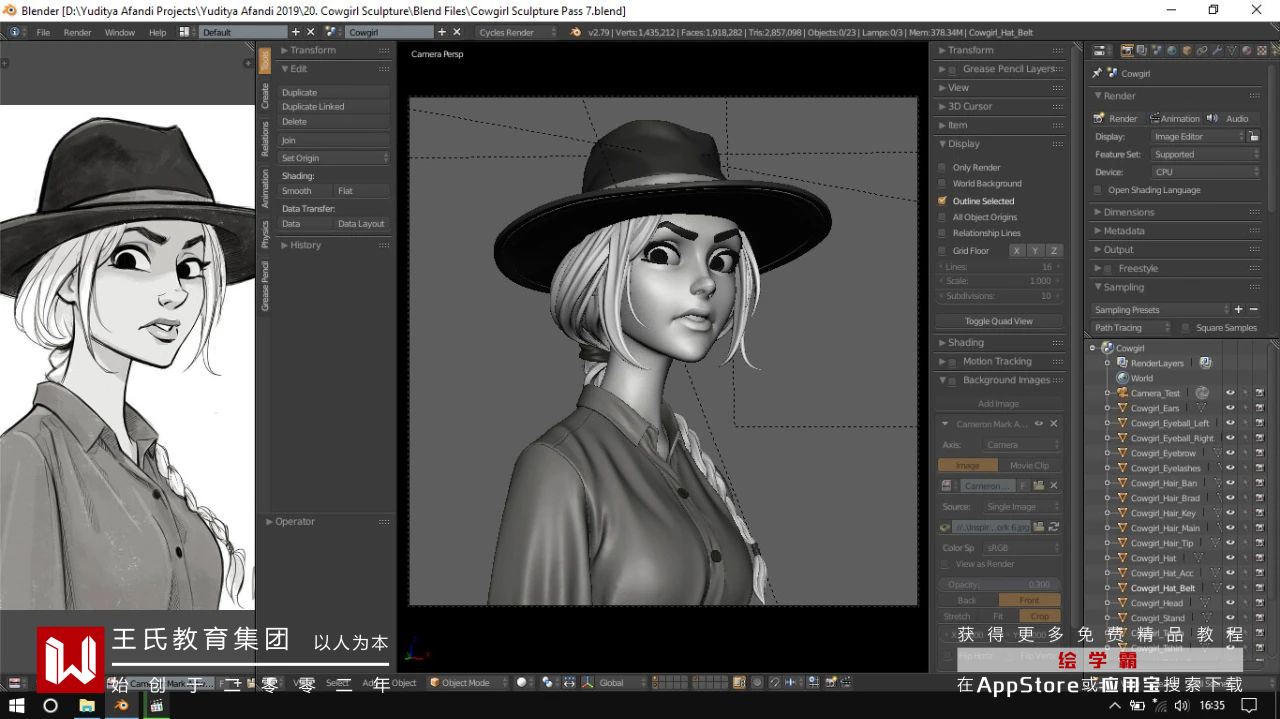Hide Cowgirl_Hat in the outliner
Screen dimensions: 1280x719
[x=1230, y=558]
